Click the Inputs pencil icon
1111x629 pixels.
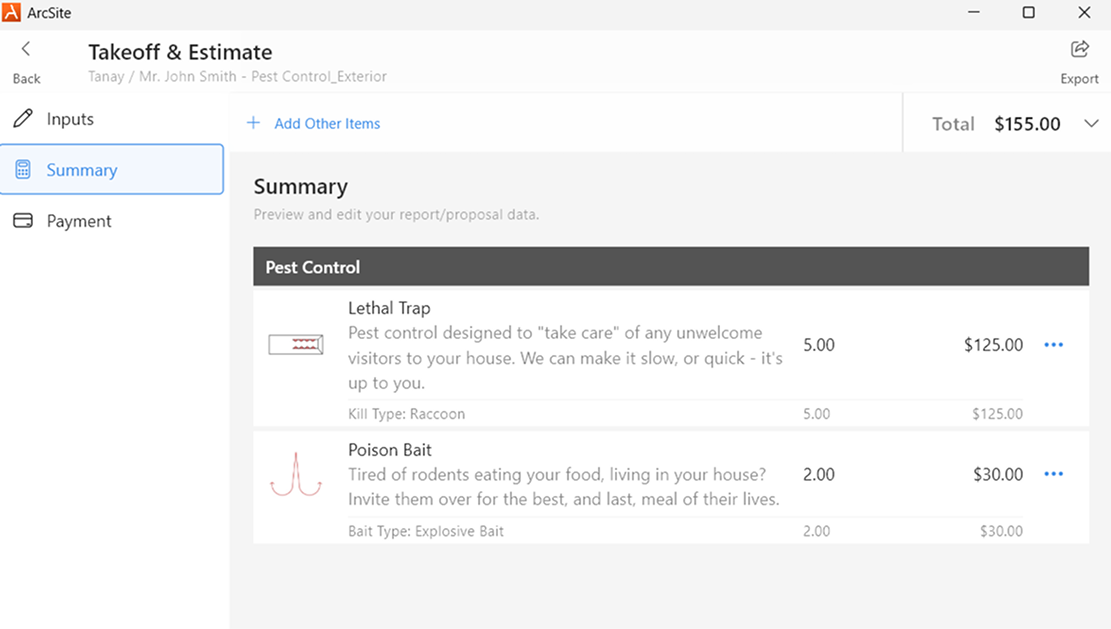click(23, 118)
